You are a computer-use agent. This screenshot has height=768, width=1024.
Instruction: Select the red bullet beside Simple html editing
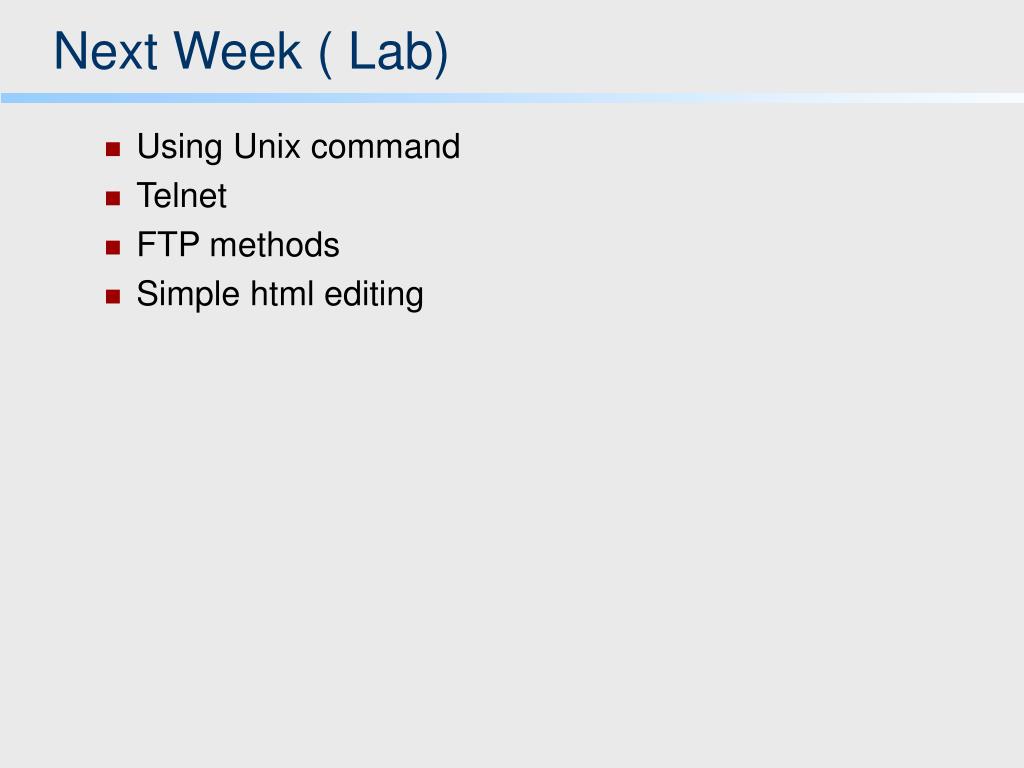(113, 296)
